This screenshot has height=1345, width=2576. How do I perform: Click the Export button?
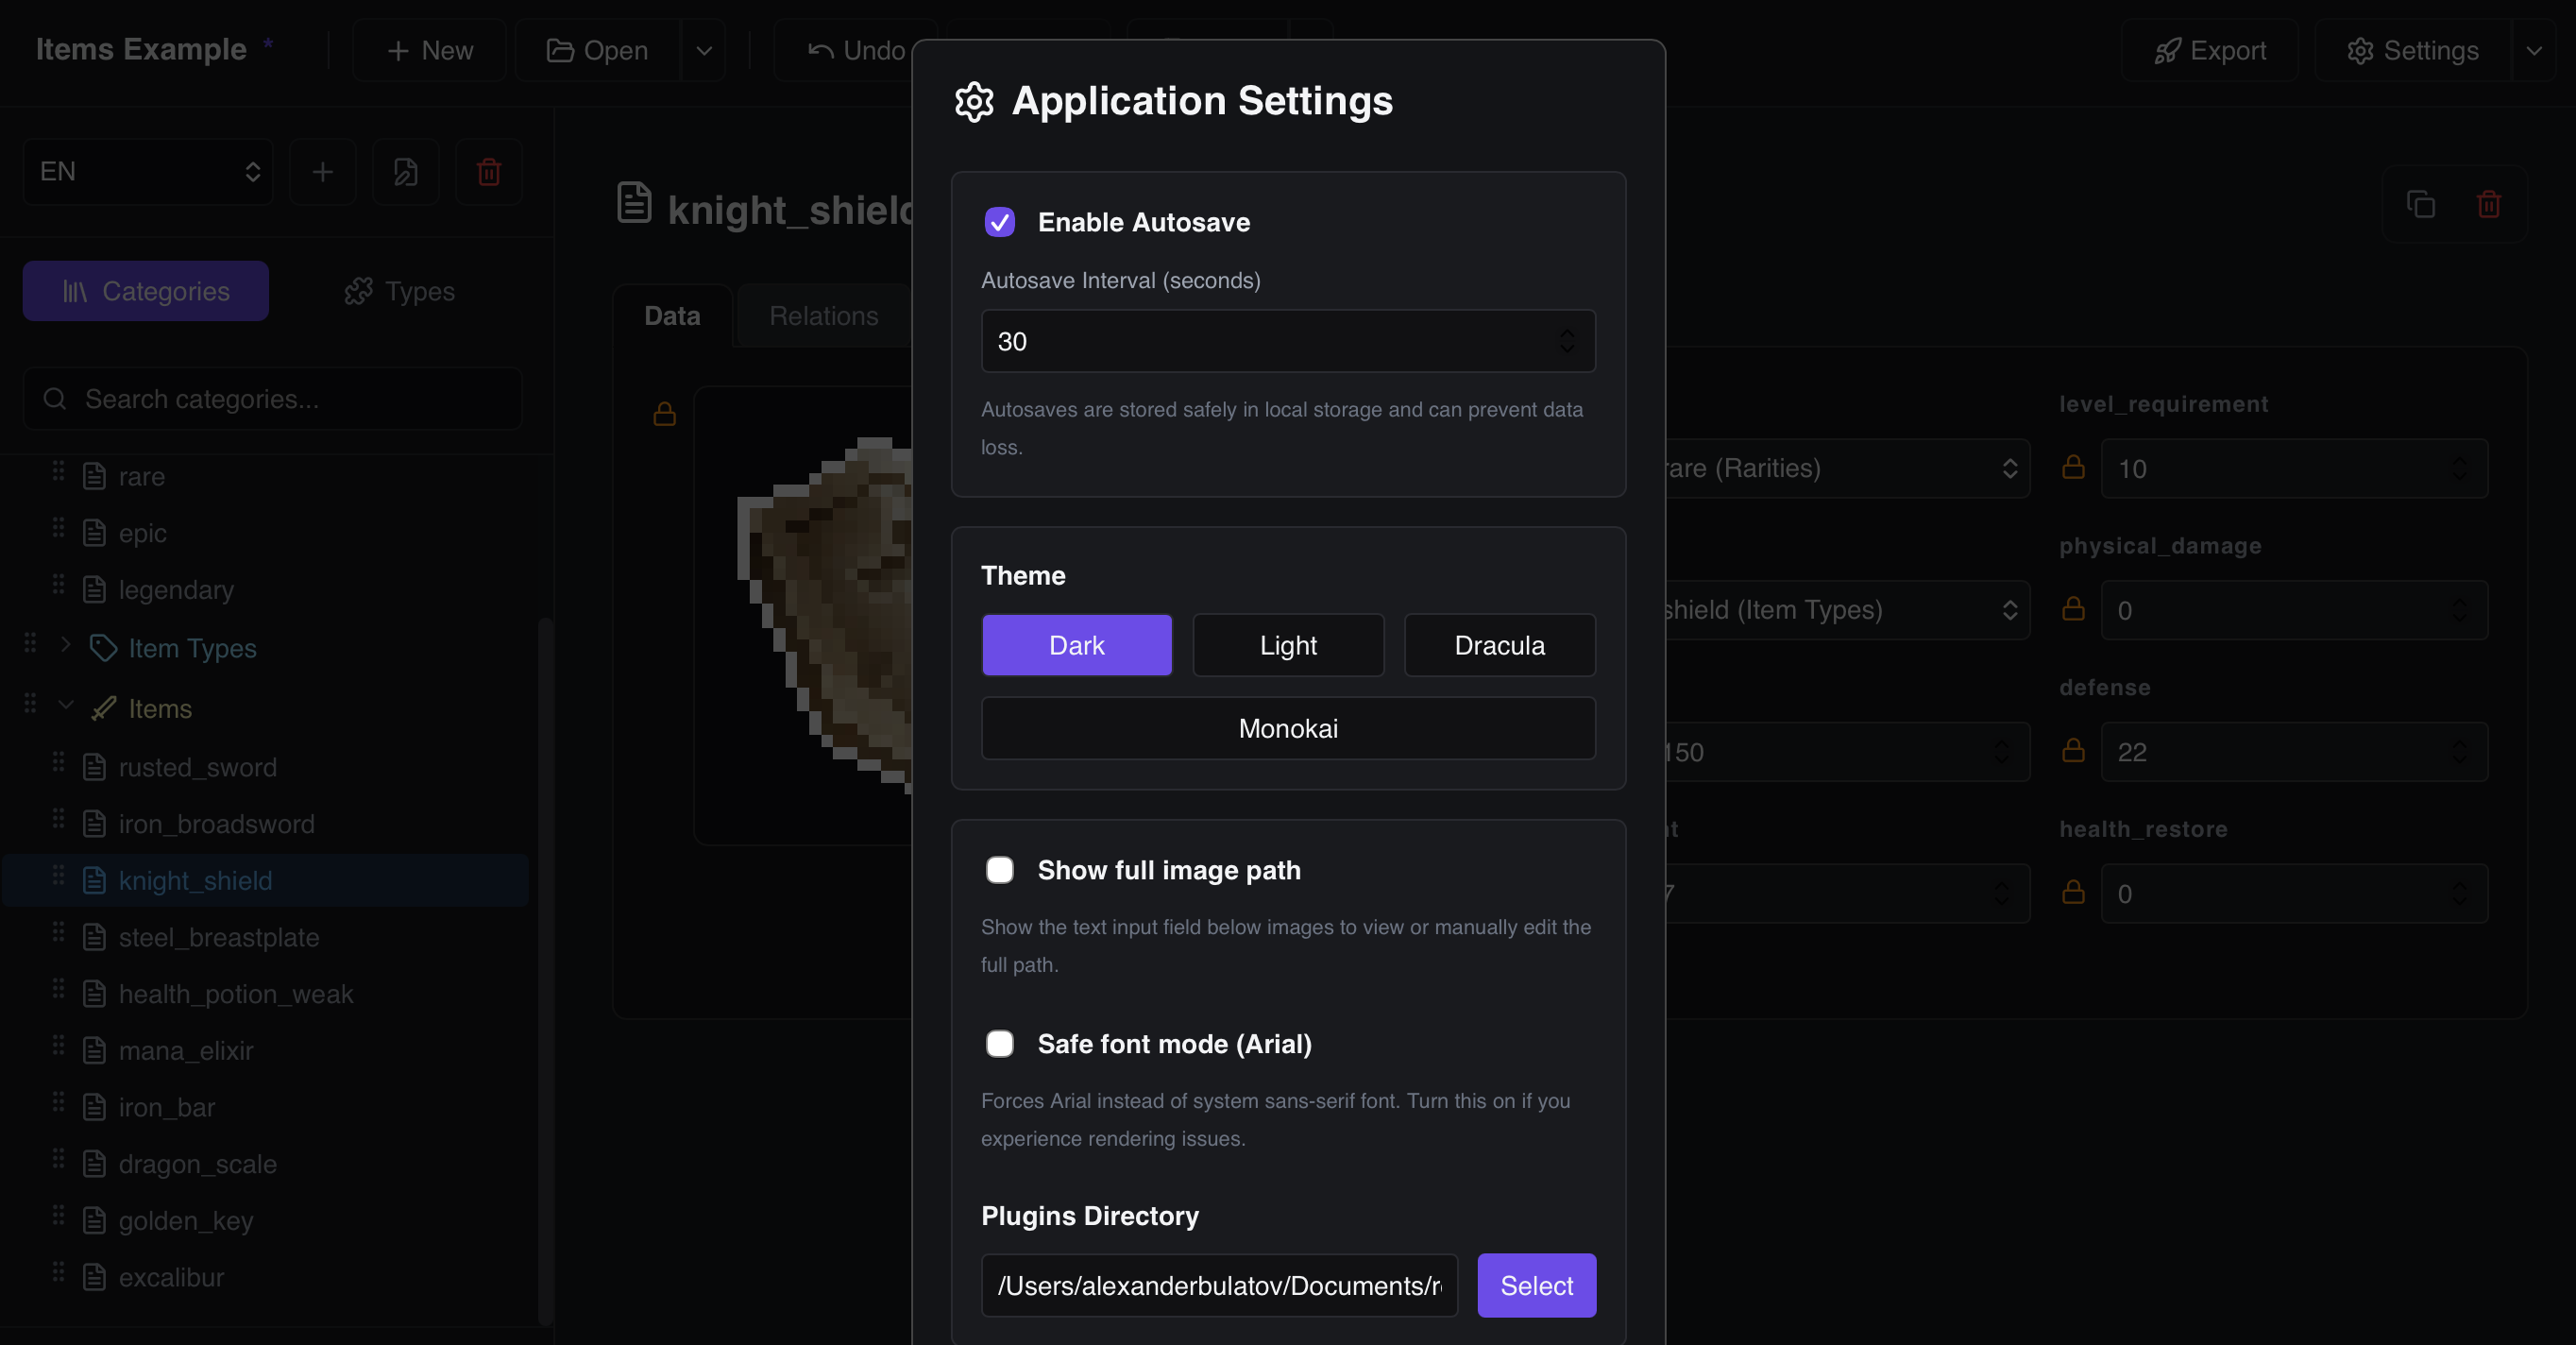coord(2210,50)
